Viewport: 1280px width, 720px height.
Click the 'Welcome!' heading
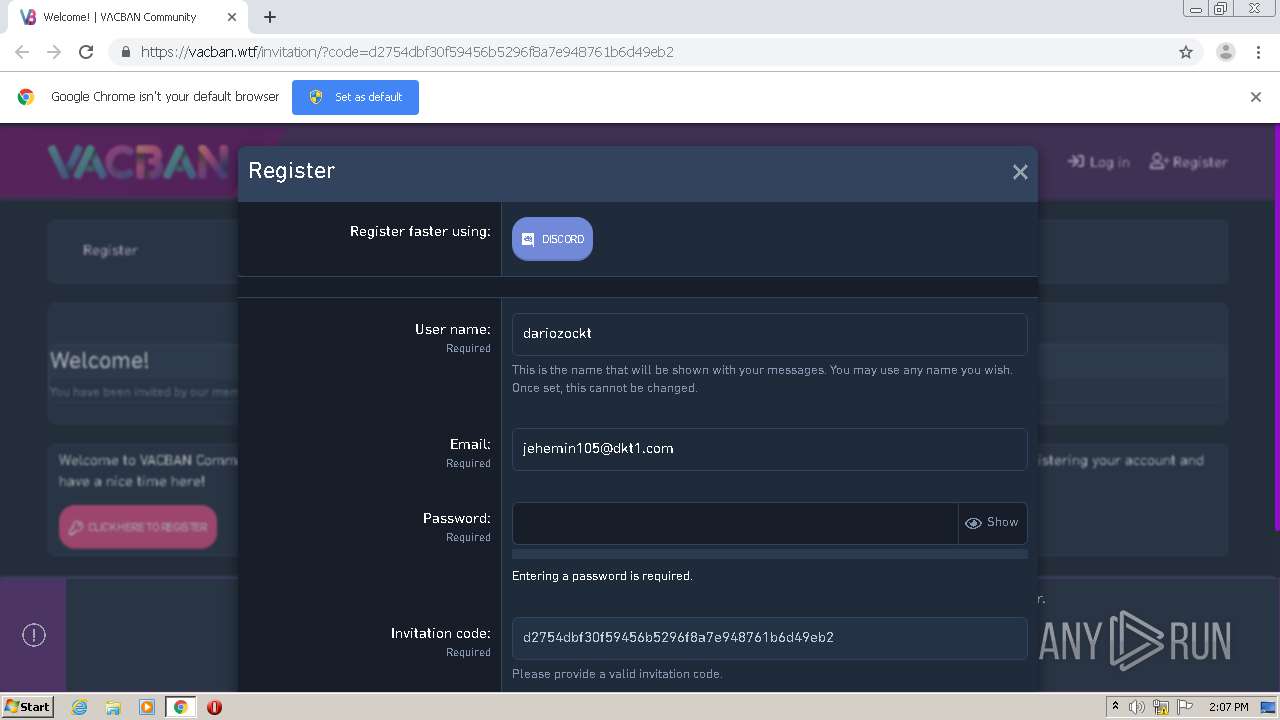pyautogui.click(x=99, y=360)
